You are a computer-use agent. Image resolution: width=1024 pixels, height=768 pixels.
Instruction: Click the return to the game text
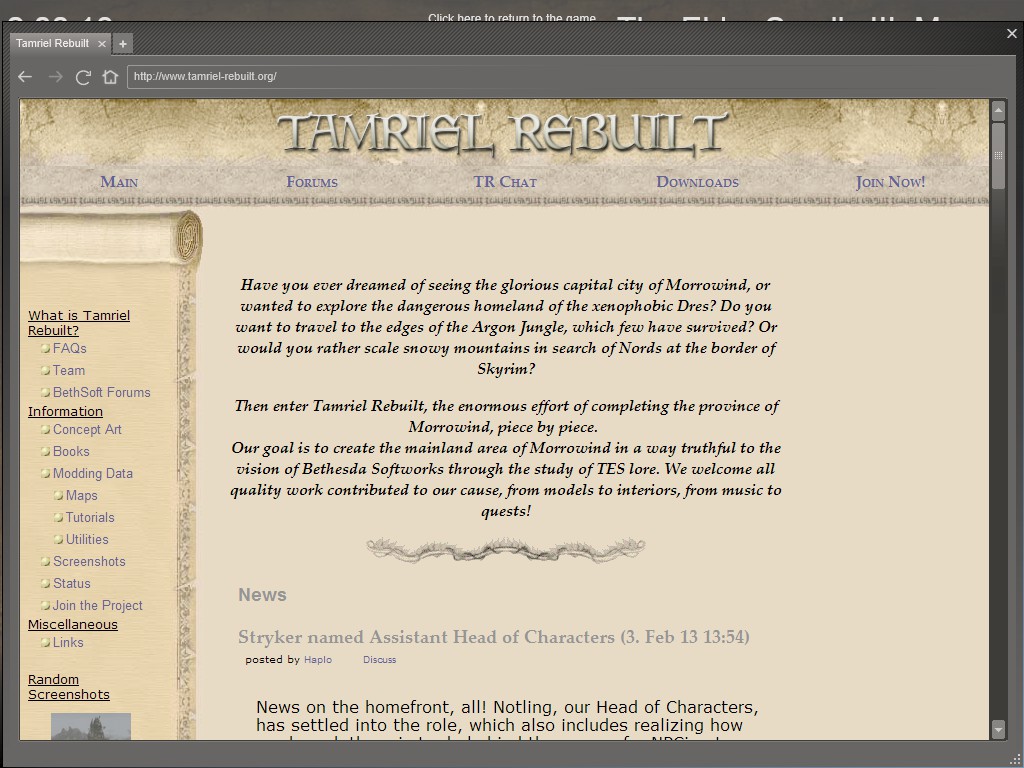click(x=511, y=18)
